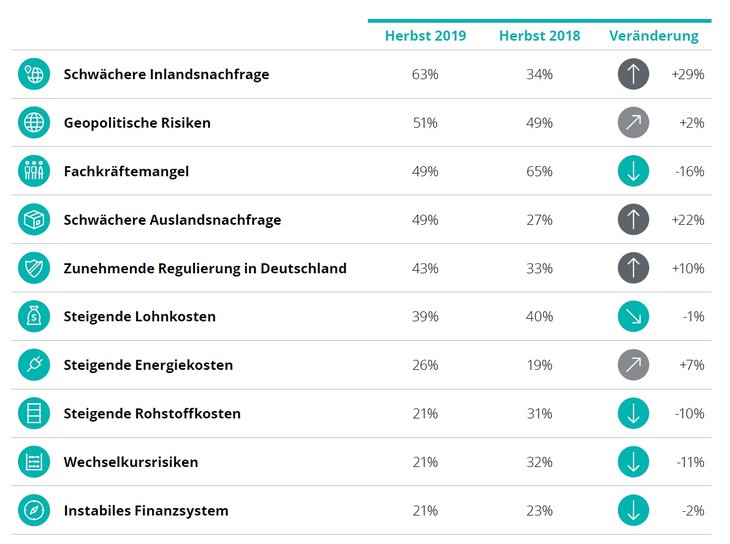Click the globe icon beside Schwächere Inlandsnachfrage

pos(34,74)
